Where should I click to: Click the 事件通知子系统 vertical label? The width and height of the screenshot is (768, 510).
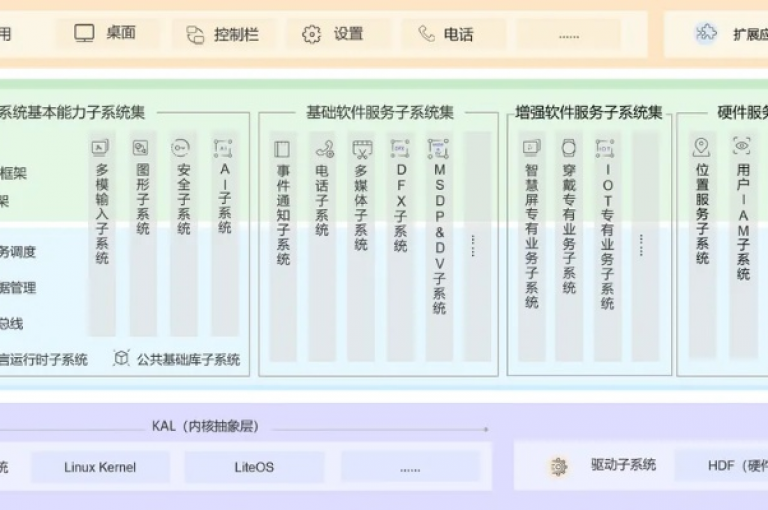coord(283,215)
